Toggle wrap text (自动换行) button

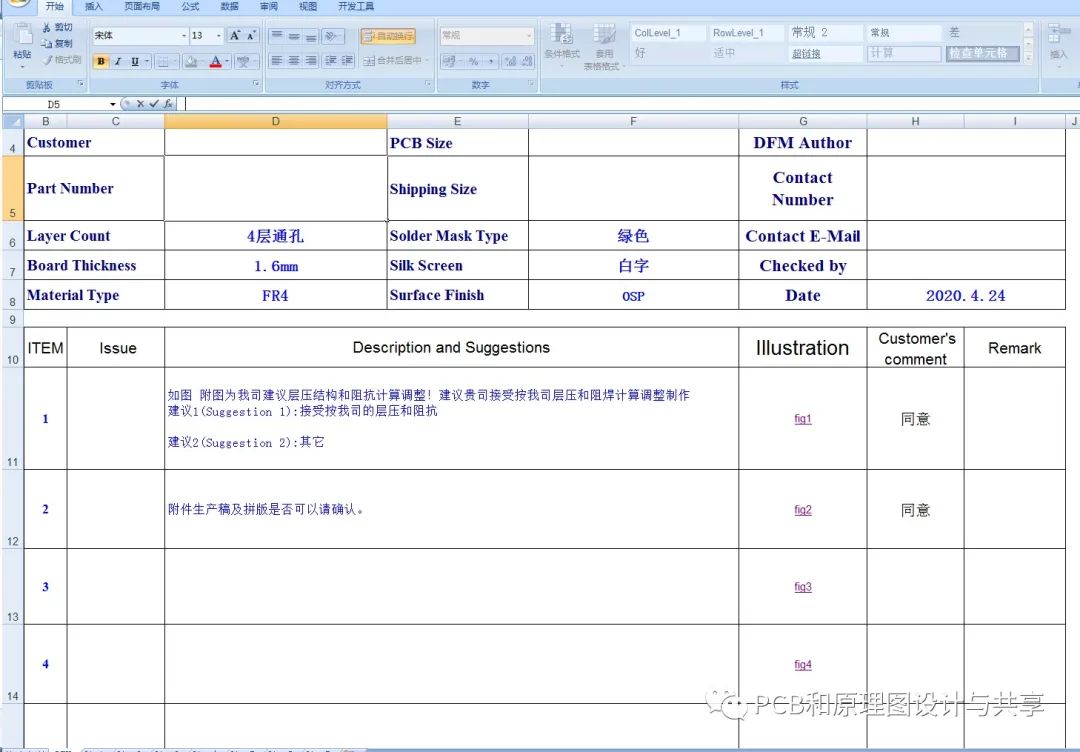click(x=388, y=36)
